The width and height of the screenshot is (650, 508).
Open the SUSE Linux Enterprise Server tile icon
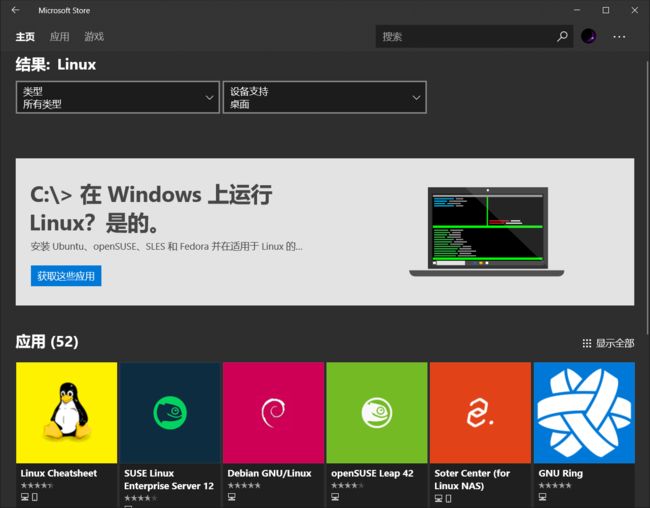coord(170,413)
